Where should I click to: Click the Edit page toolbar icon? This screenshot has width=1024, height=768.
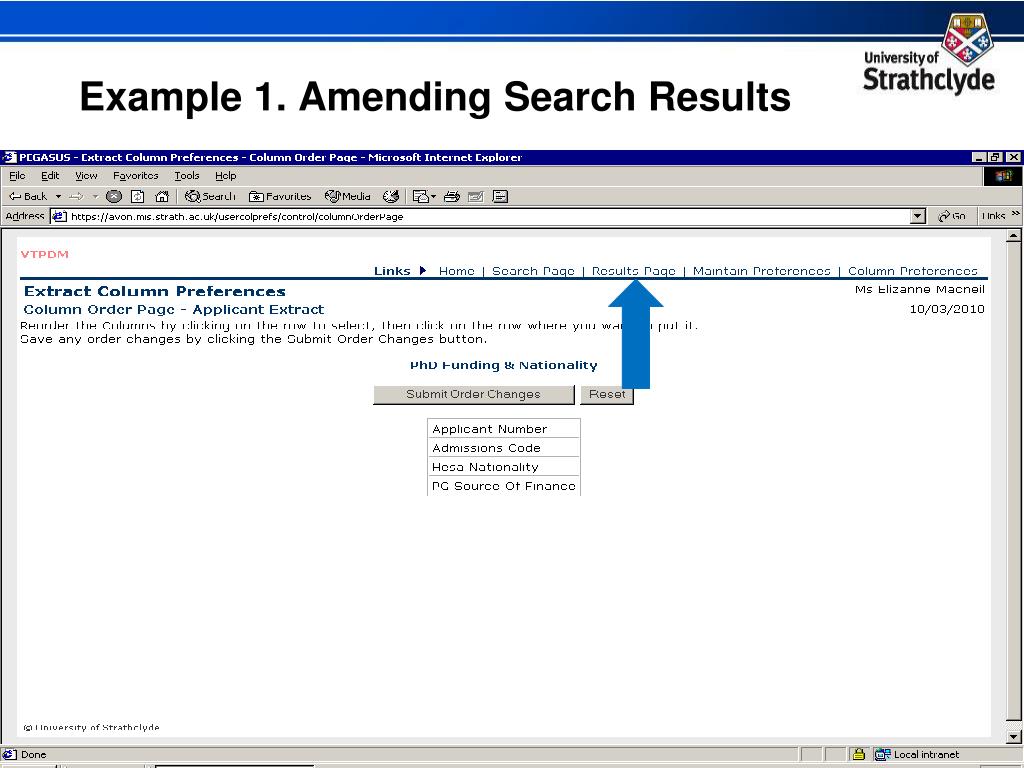[475, 196]
